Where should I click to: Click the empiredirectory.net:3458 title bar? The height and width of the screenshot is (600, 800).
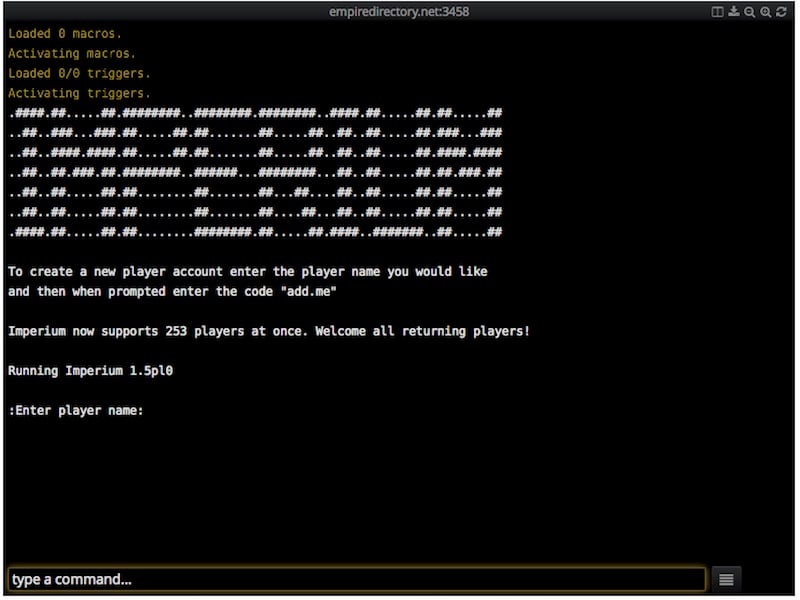coord(400,12)
